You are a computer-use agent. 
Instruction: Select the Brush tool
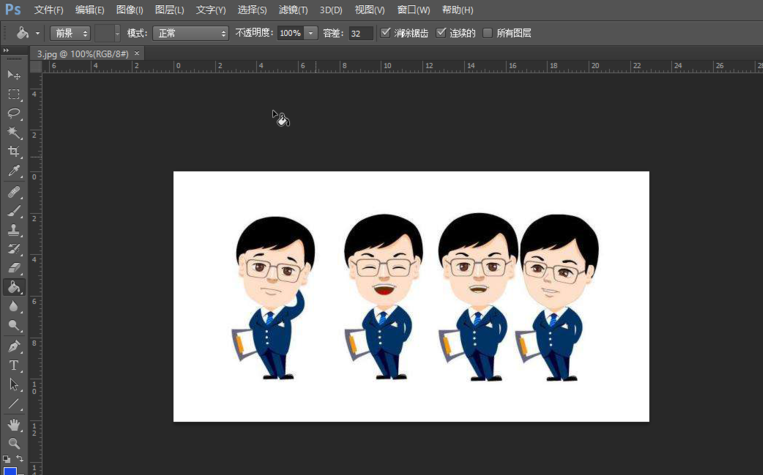tap(14, 210)
